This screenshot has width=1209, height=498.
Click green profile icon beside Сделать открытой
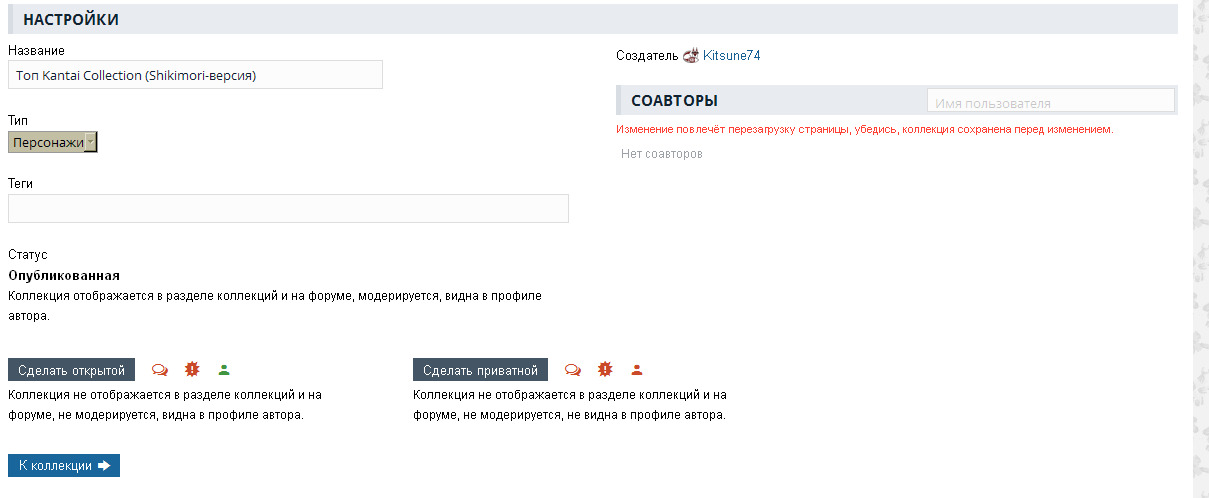click(x=224, y=370)
